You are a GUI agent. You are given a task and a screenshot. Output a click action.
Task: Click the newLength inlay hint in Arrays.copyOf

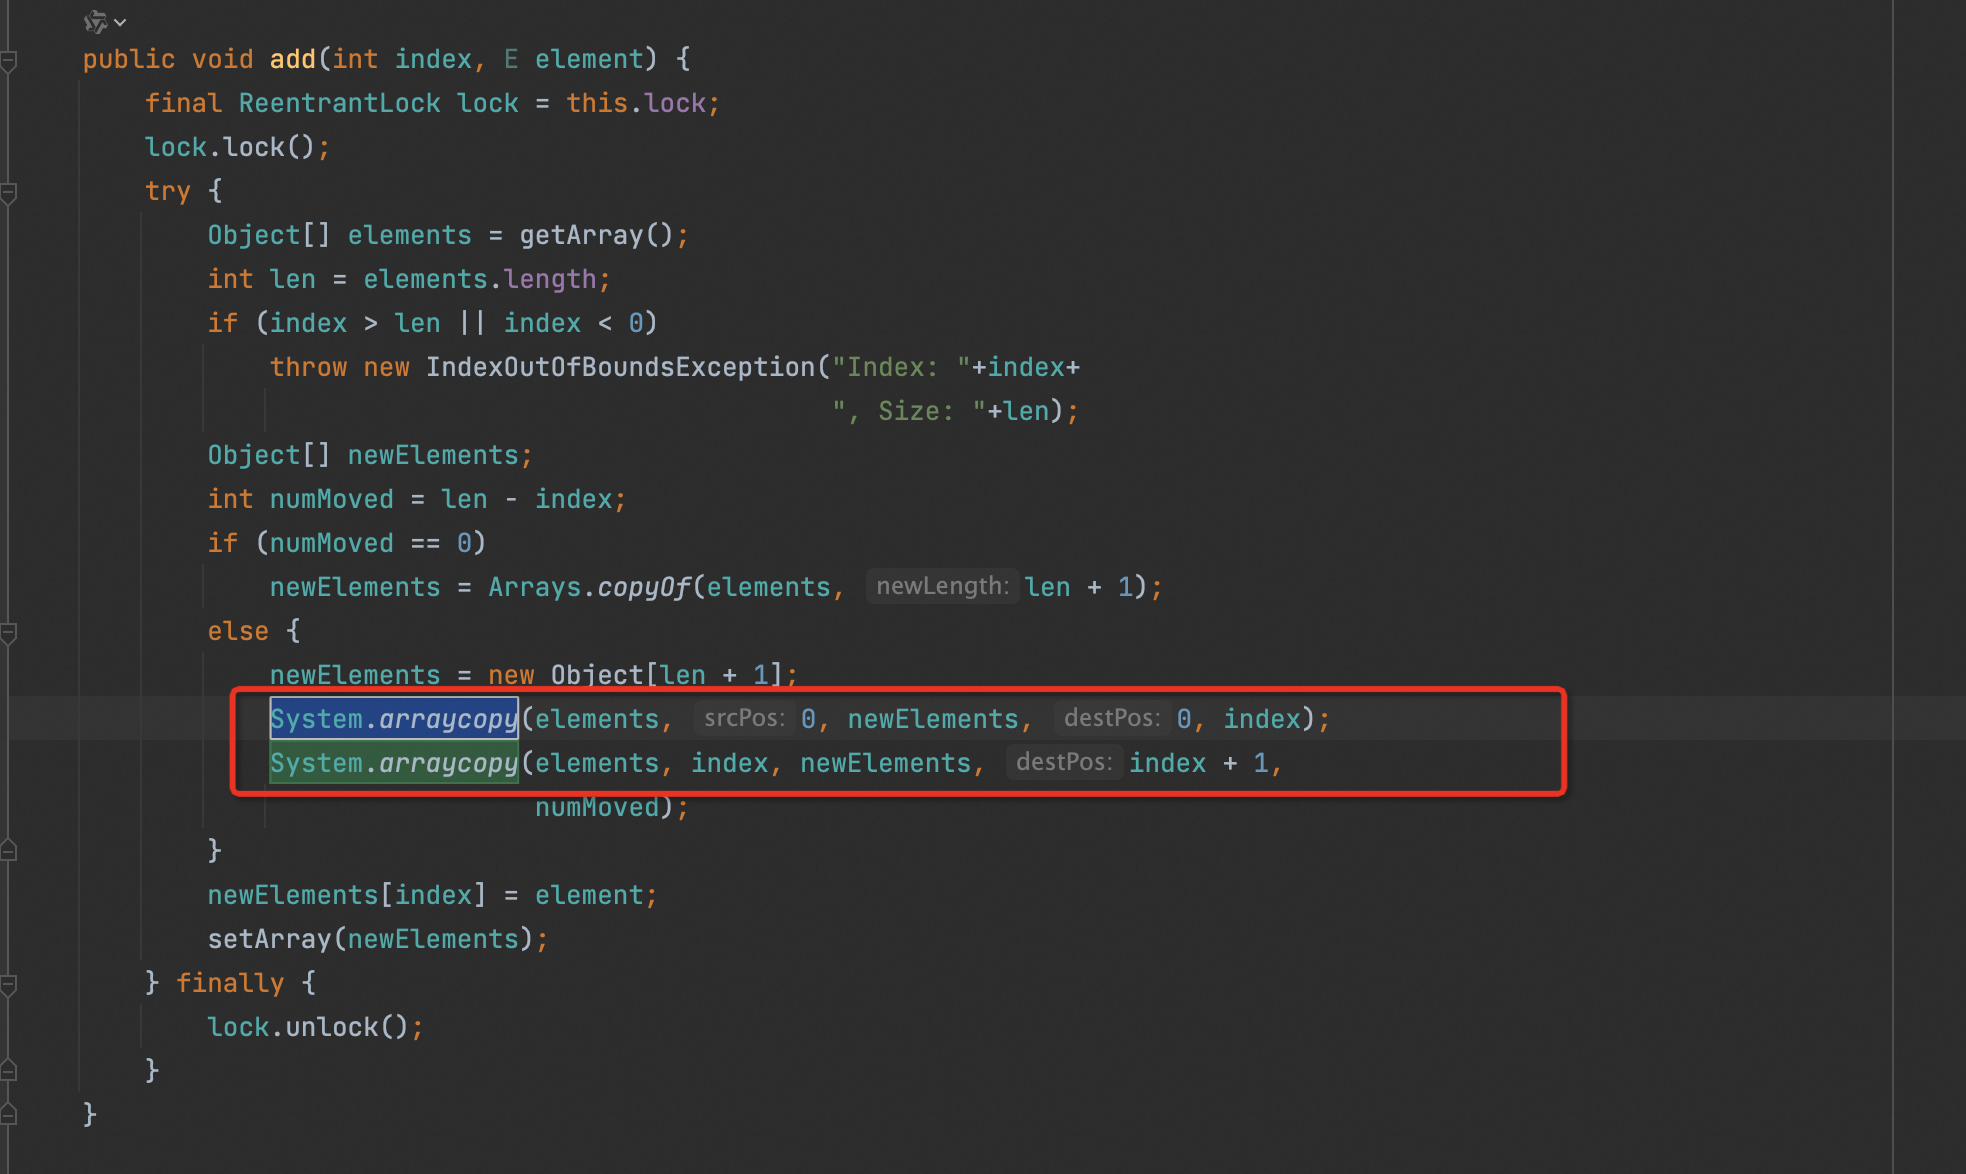[942, 586]
